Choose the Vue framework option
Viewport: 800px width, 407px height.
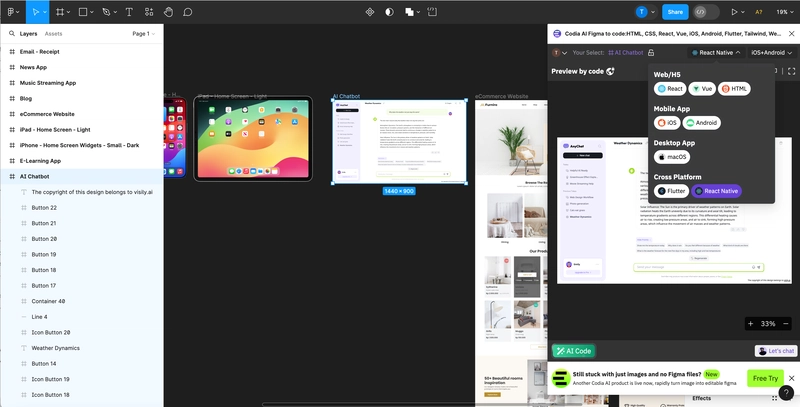tap(703, 89)
